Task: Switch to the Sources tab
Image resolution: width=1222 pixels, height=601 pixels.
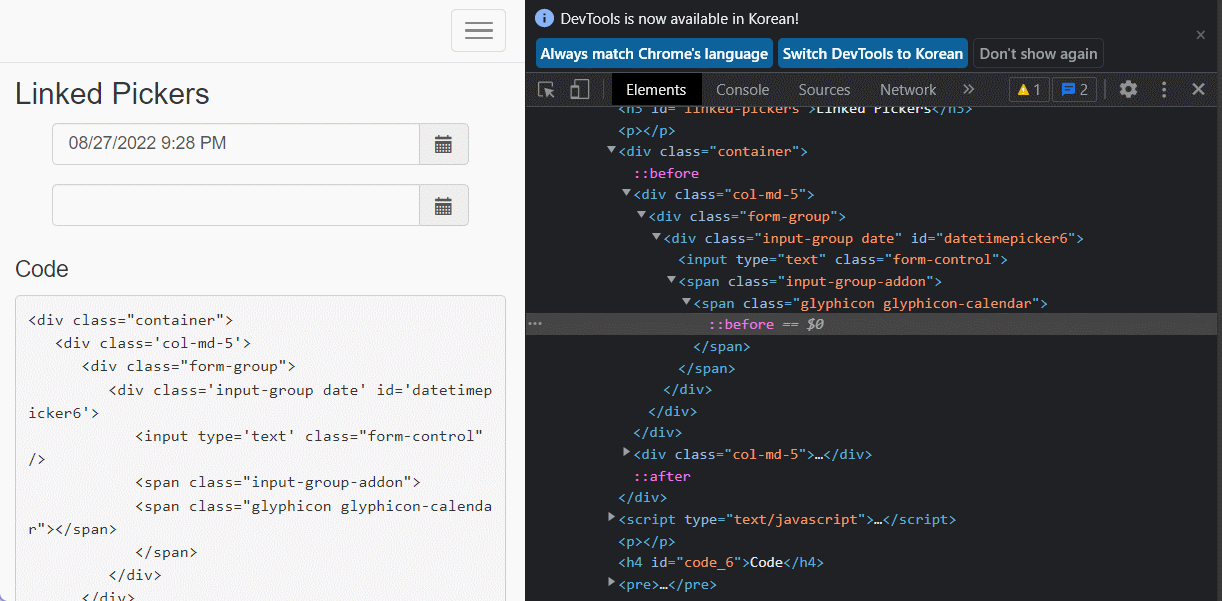Action: (824, 89)
